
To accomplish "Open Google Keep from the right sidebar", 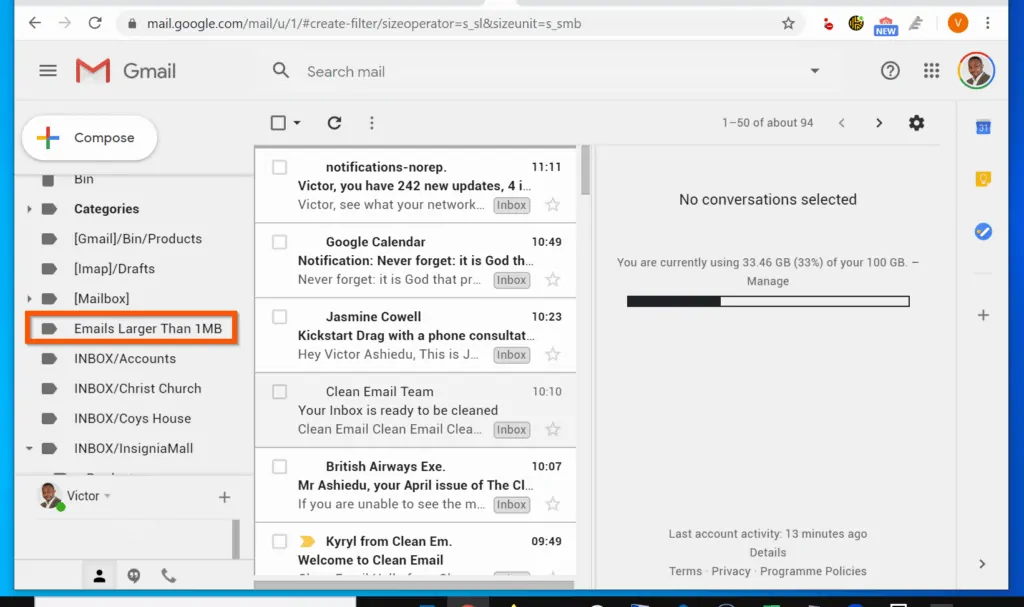I will tap(983, 177).
